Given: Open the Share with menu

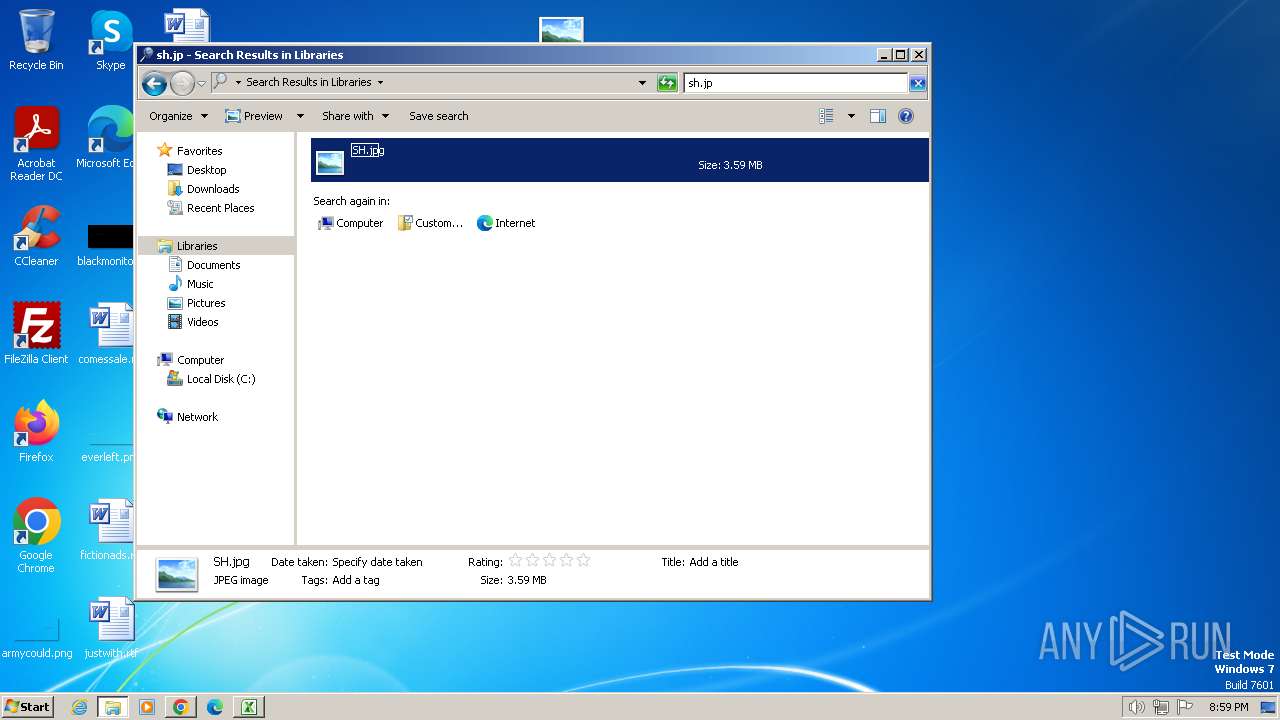Looking at the screenshot, I should (x=355, y=116).
